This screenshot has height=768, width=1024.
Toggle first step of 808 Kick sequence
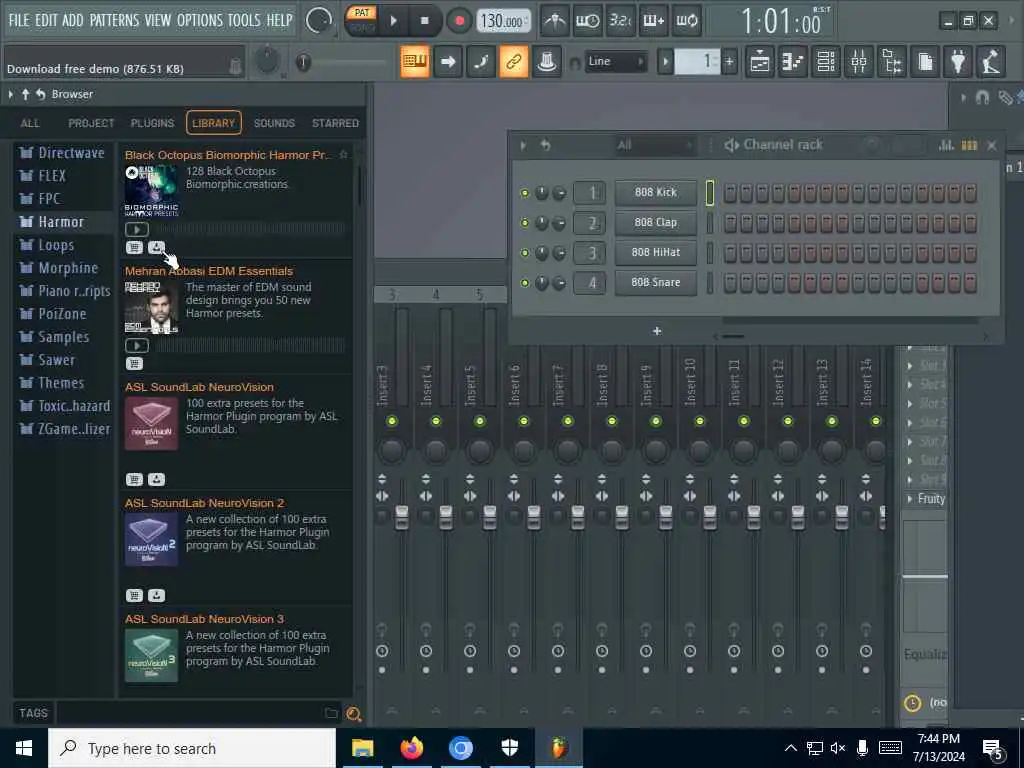click(730, 193)
